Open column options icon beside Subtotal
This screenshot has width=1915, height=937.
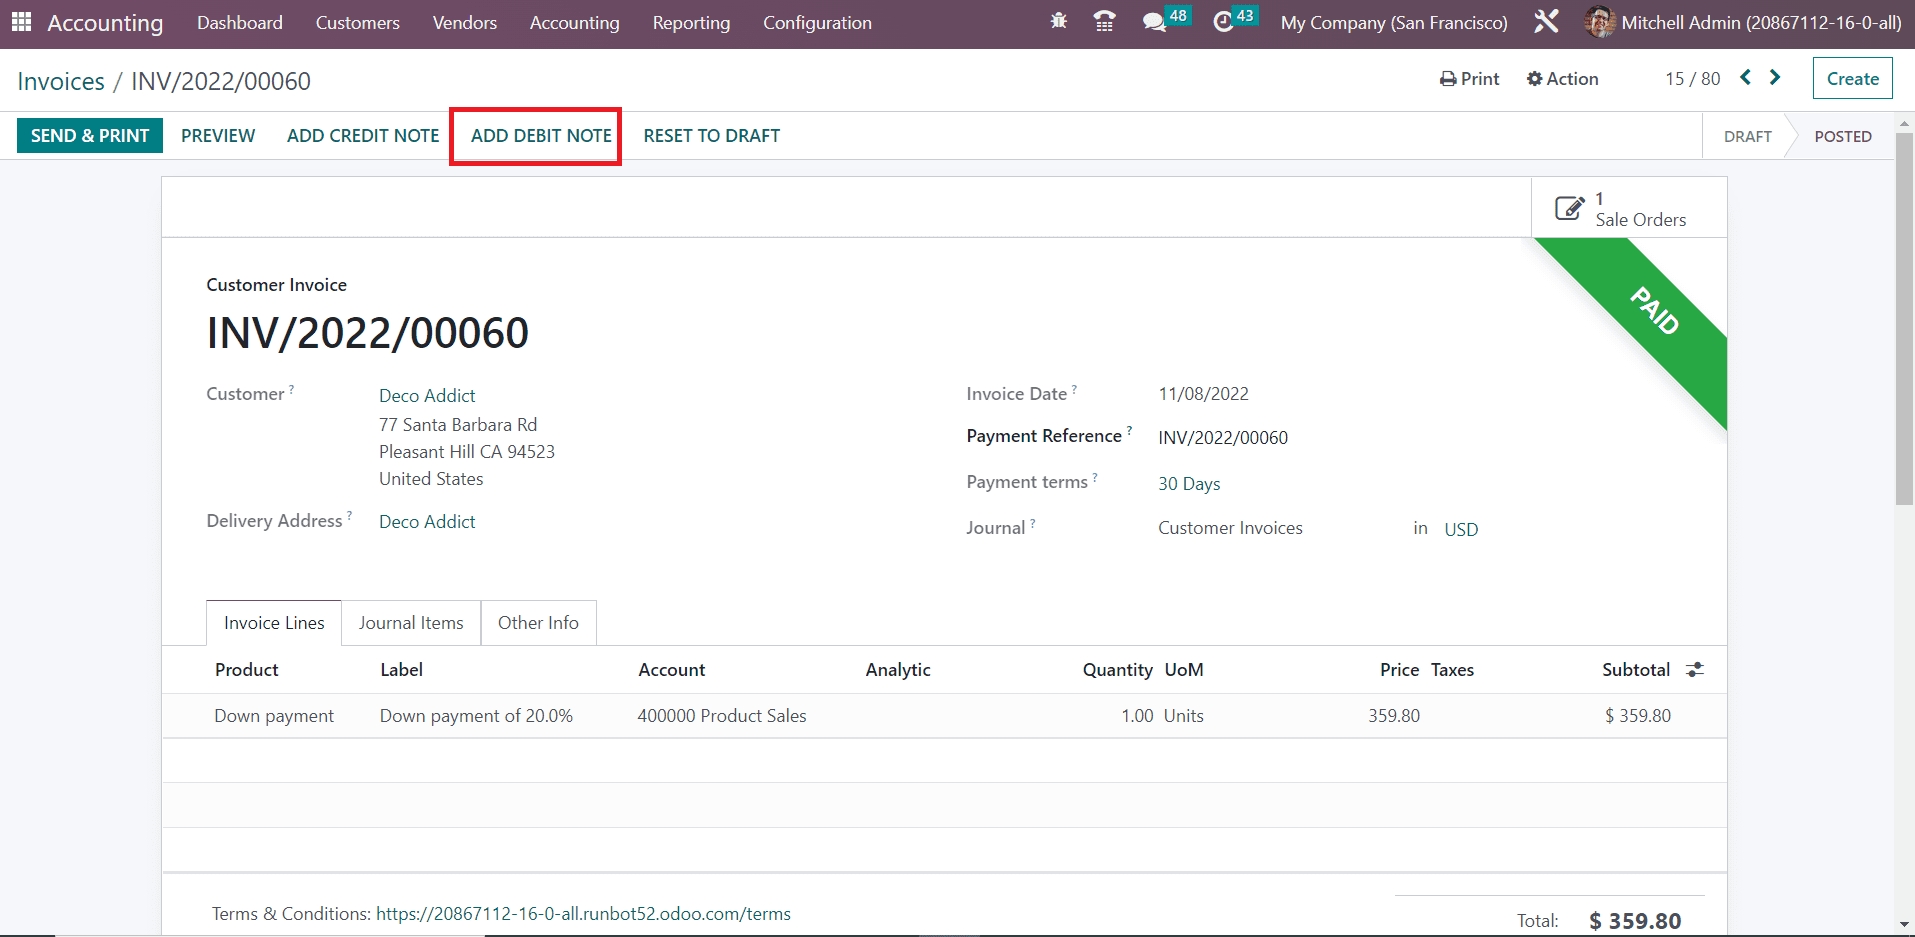click(1694, 670)
